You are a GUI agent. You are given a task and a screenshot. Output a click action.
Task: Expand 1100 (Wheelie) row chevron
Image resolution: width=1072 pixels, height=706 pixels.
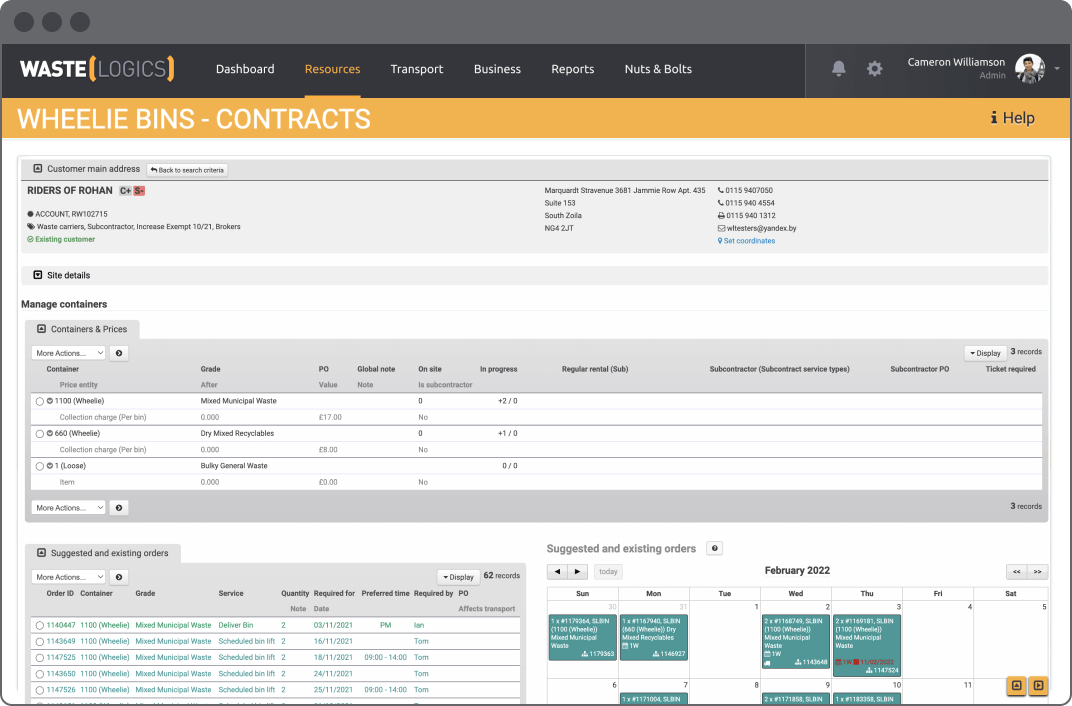pyautogui.click(x=50, y=401)
